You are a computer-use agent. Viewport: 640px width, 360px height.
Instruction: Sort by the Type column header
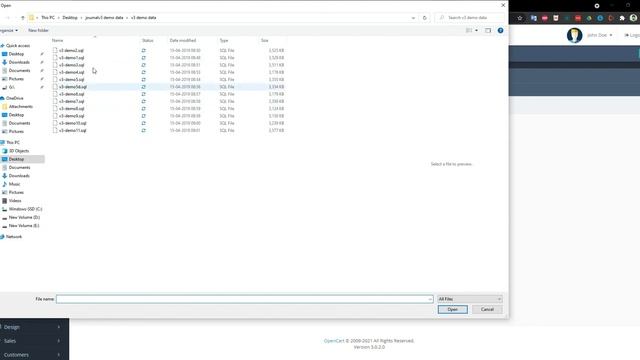pos(224,40)
